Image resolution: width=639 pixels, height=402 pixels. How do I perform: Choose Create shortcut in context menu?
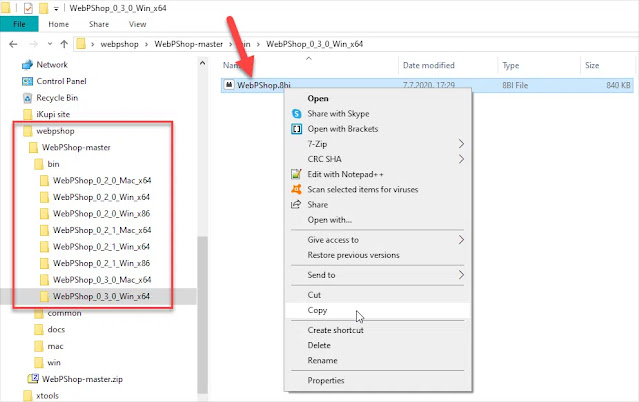point(378,330)
